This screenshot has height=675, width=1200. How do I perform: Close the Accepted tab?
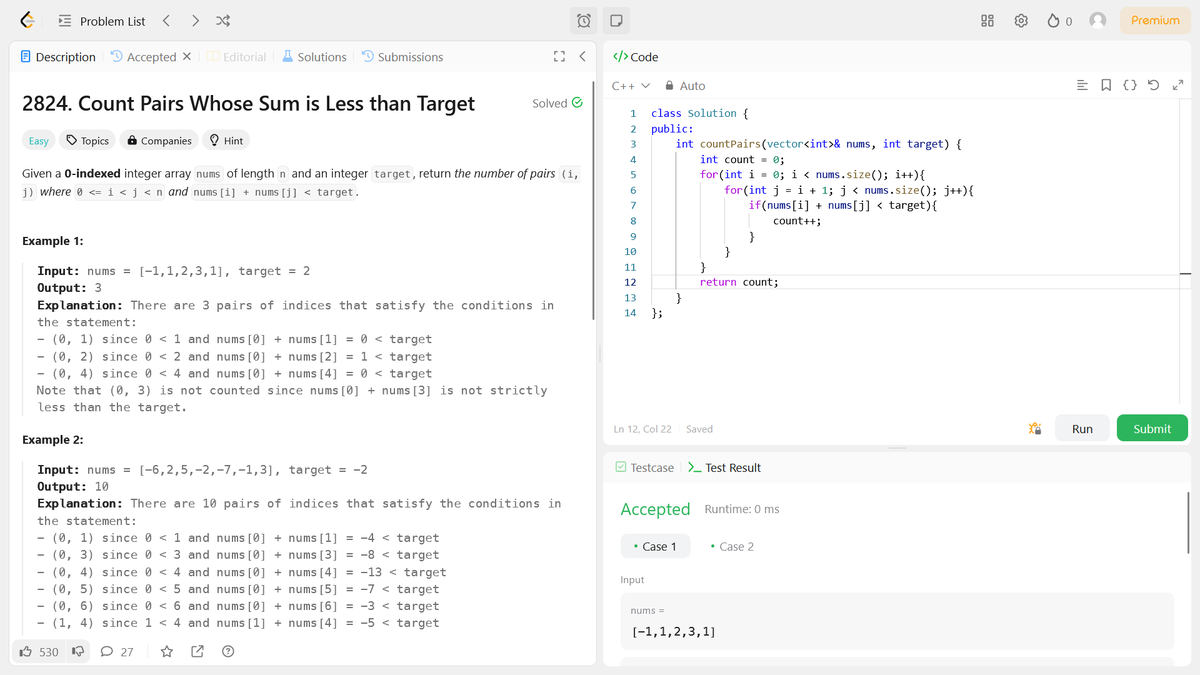click(x=187, y=57)
